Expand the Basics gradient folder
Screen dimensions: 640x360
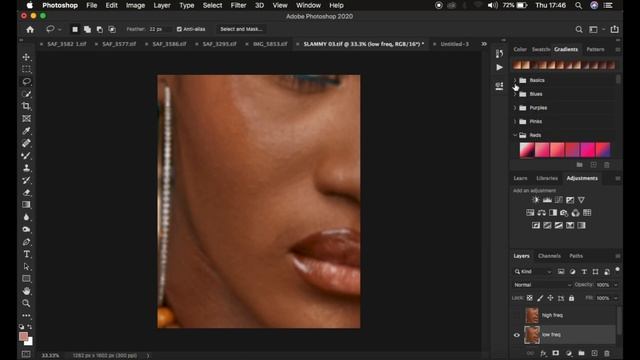pyautogui.click(x=515, y=80)
